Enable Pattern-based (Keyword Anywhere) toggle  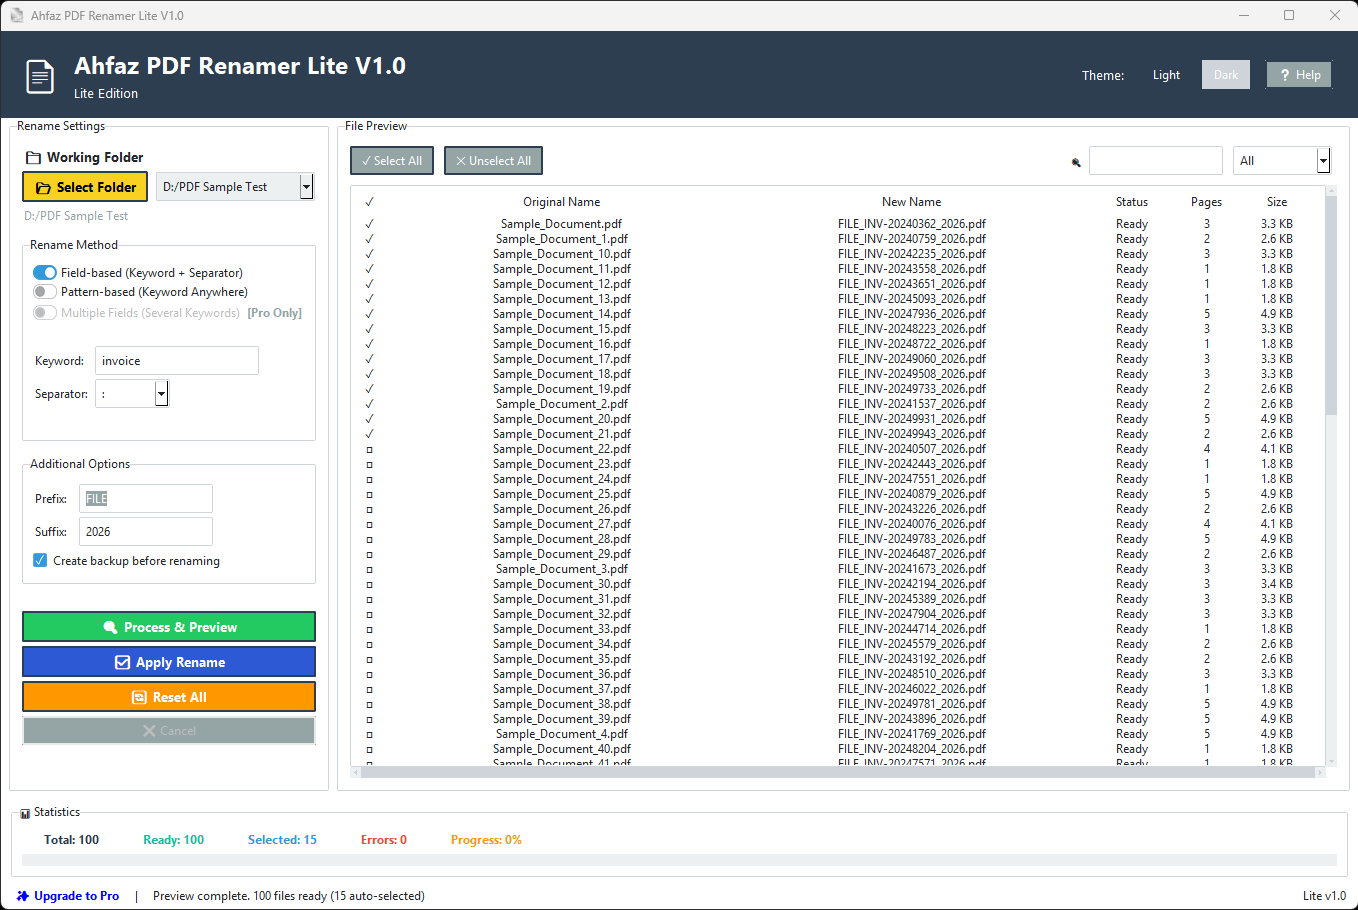(45, 292)
